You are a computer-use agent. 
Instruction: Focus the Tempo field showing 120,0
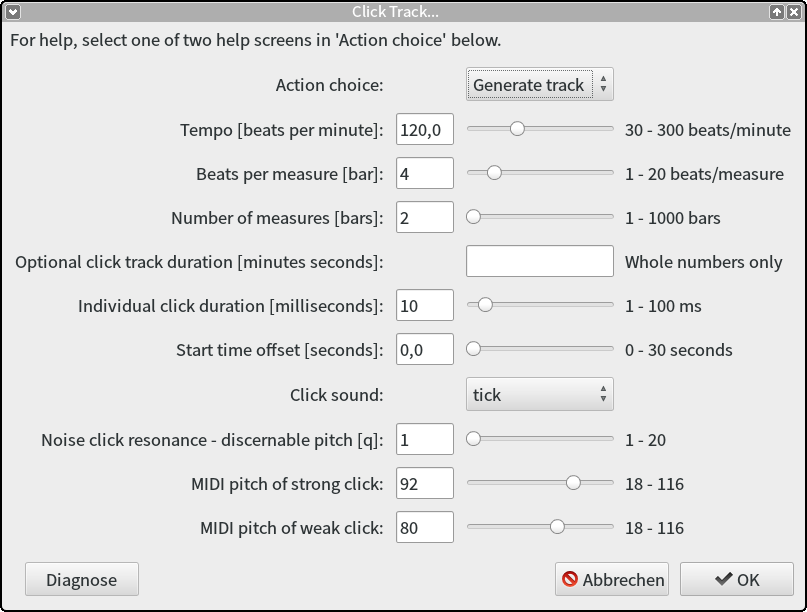pos(425,129)
